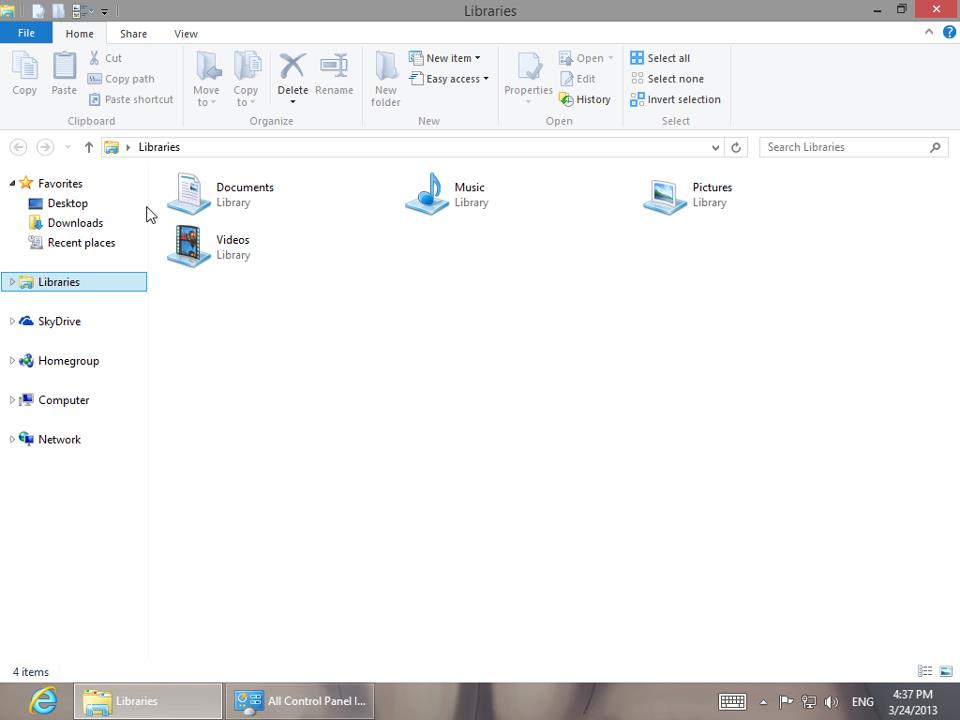Click the blue Help question mark icon

(x=949, y=32)
